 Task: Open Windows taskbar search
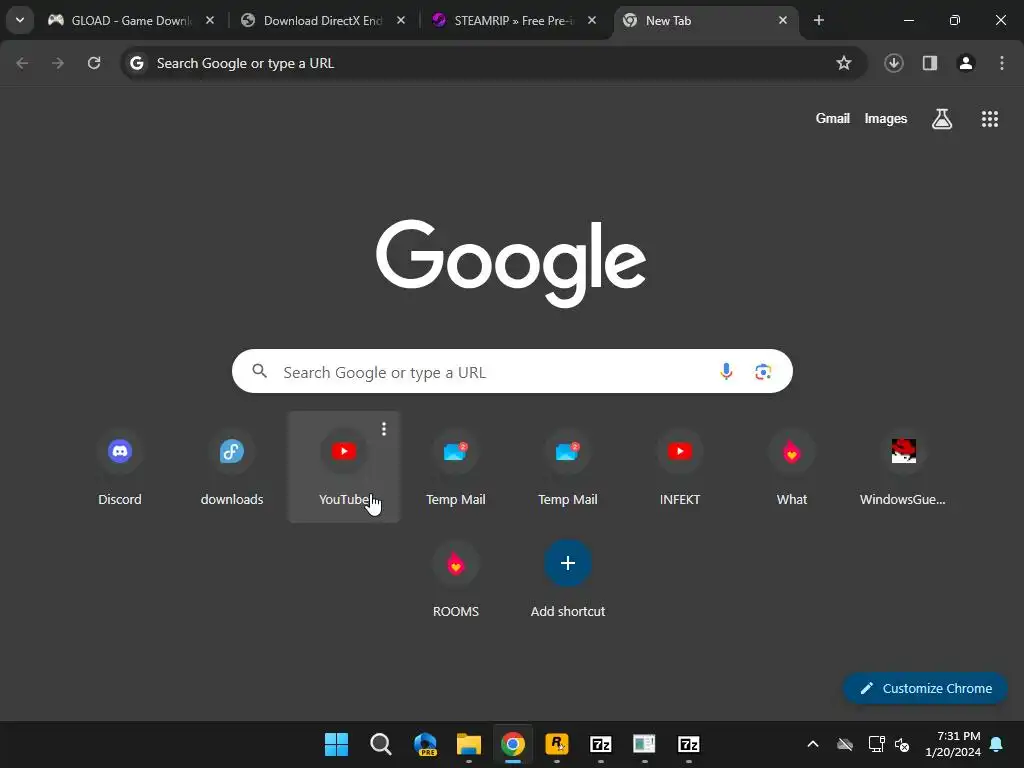coord(381,744)
